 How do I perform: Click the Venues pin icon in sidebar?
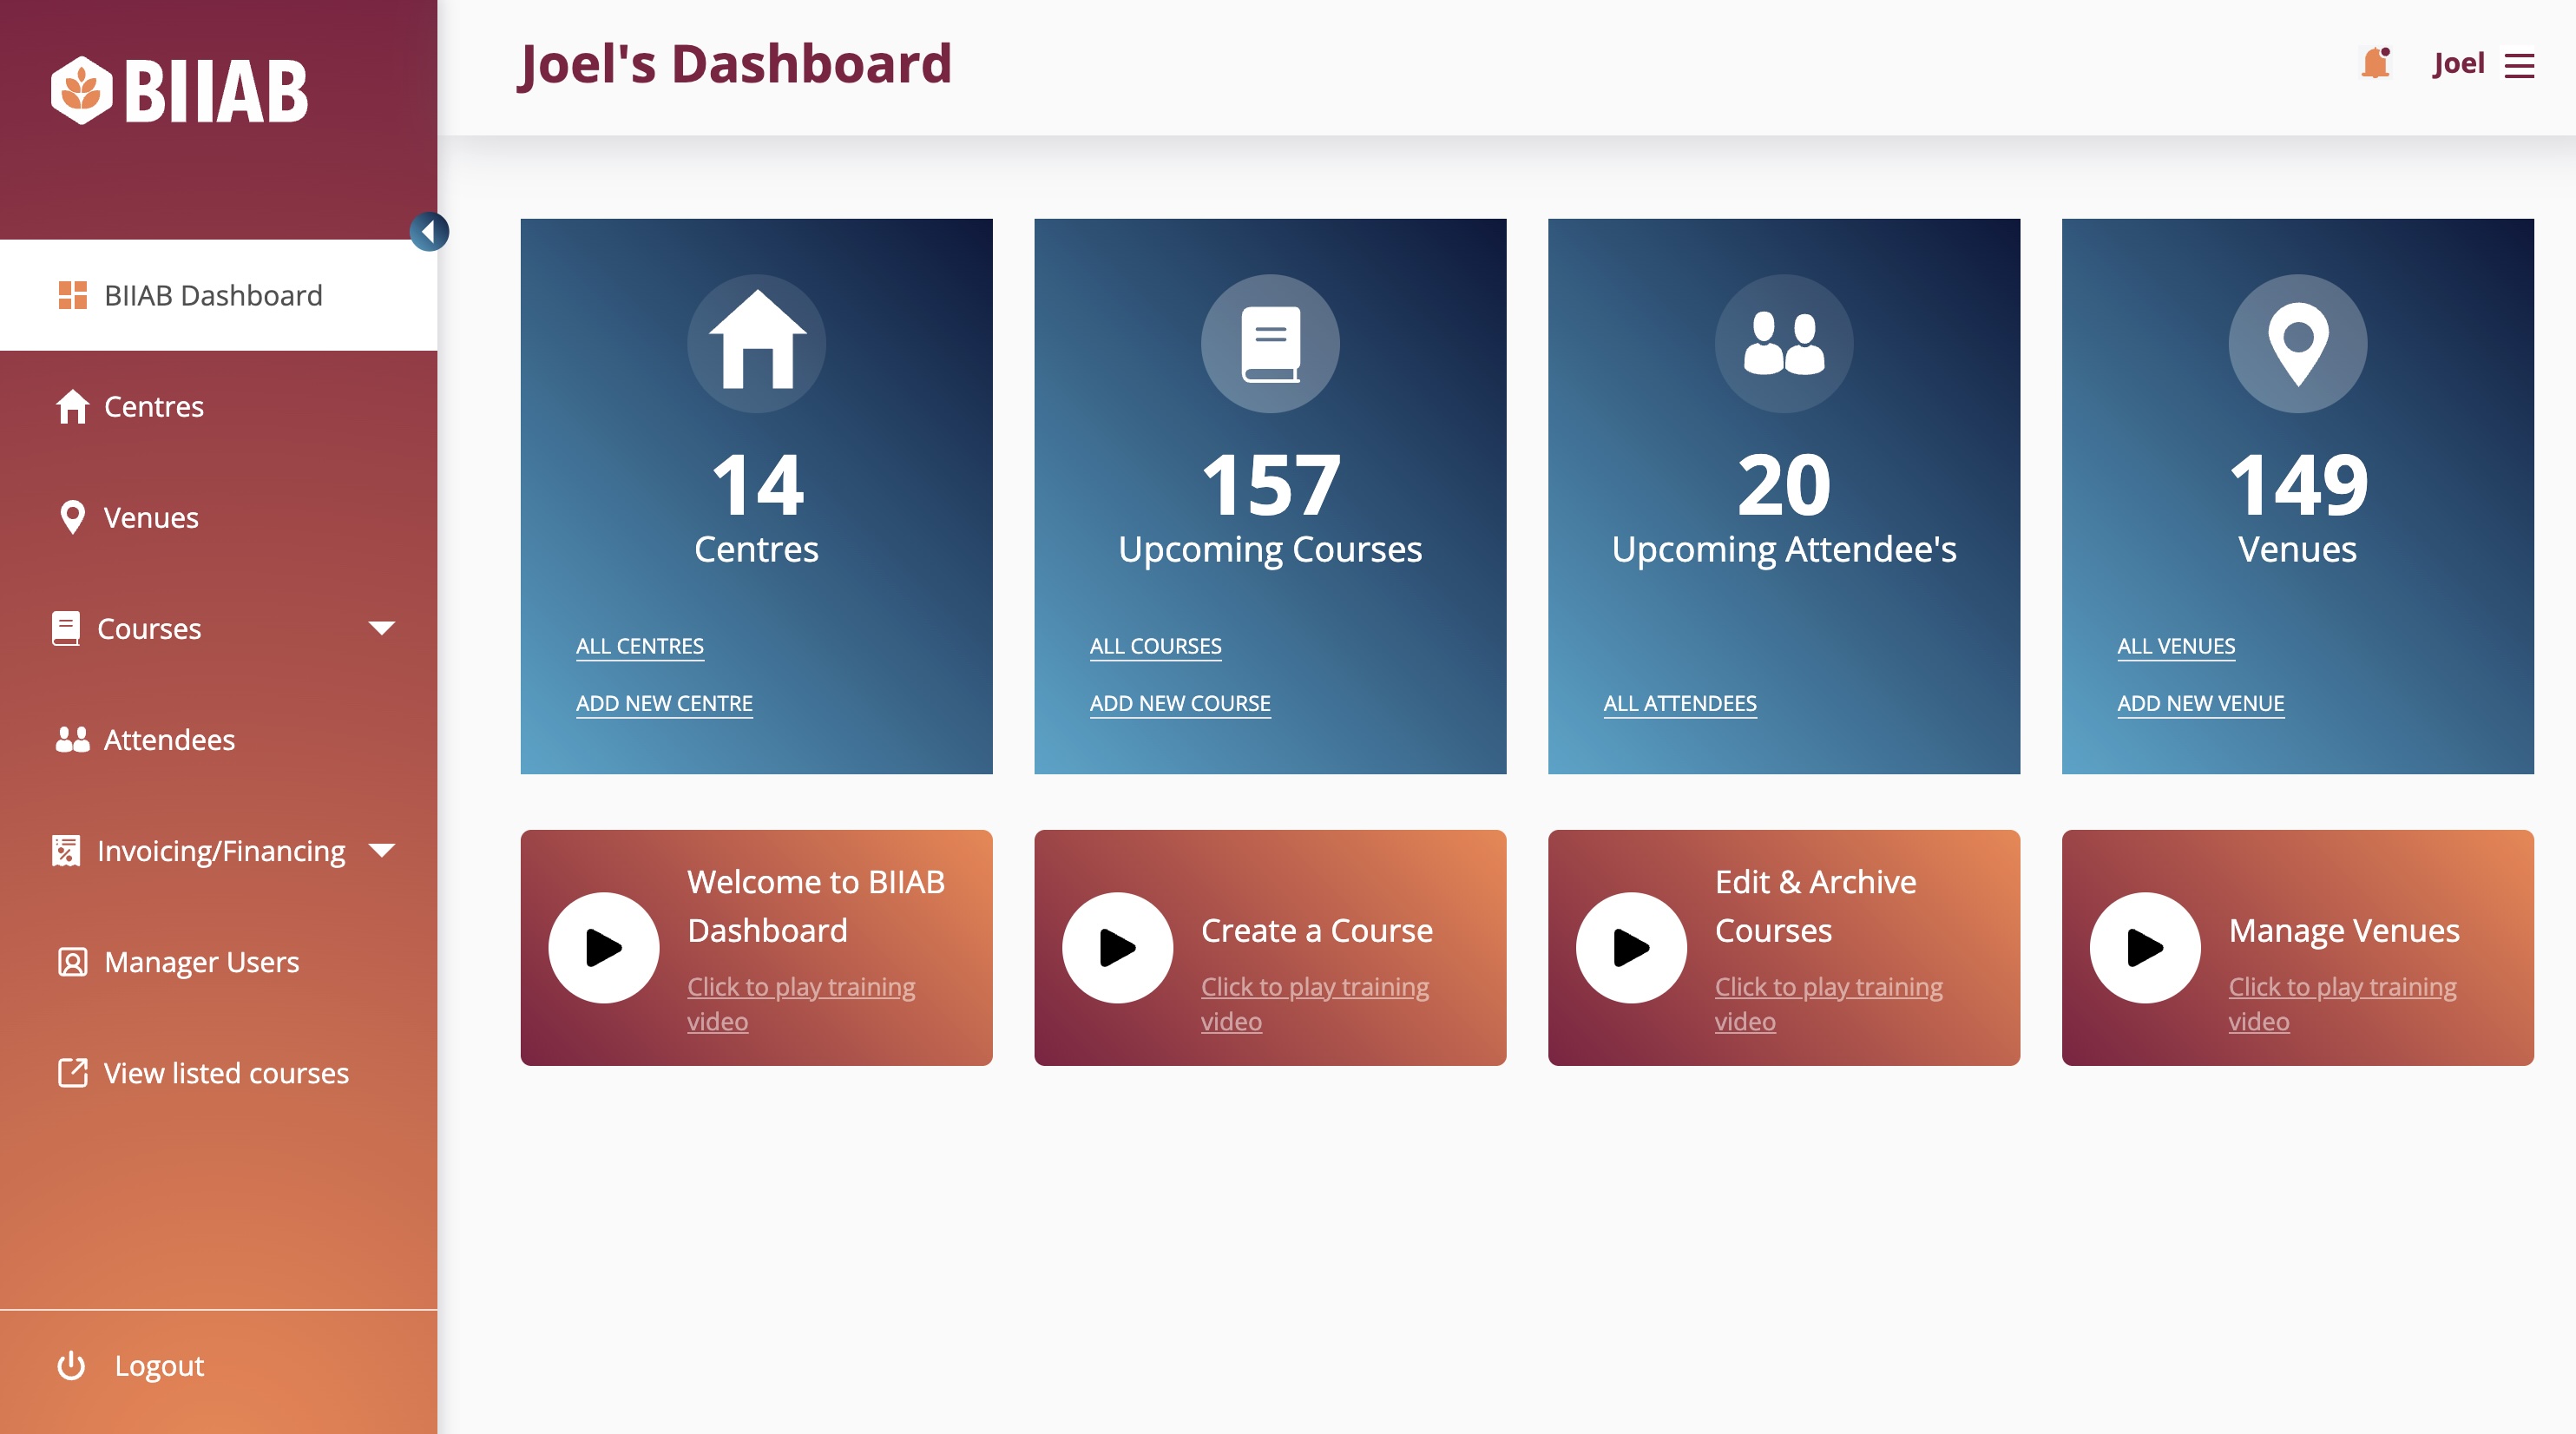[72, 517]
